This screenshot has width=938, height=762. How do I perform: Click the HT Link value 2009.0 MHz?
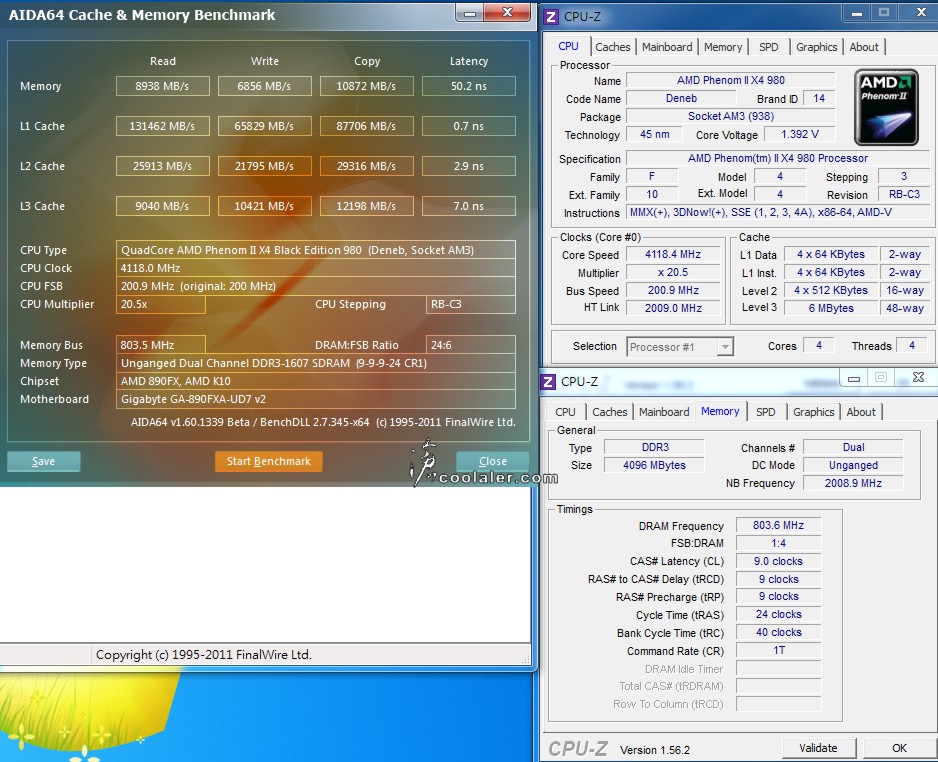673,308
